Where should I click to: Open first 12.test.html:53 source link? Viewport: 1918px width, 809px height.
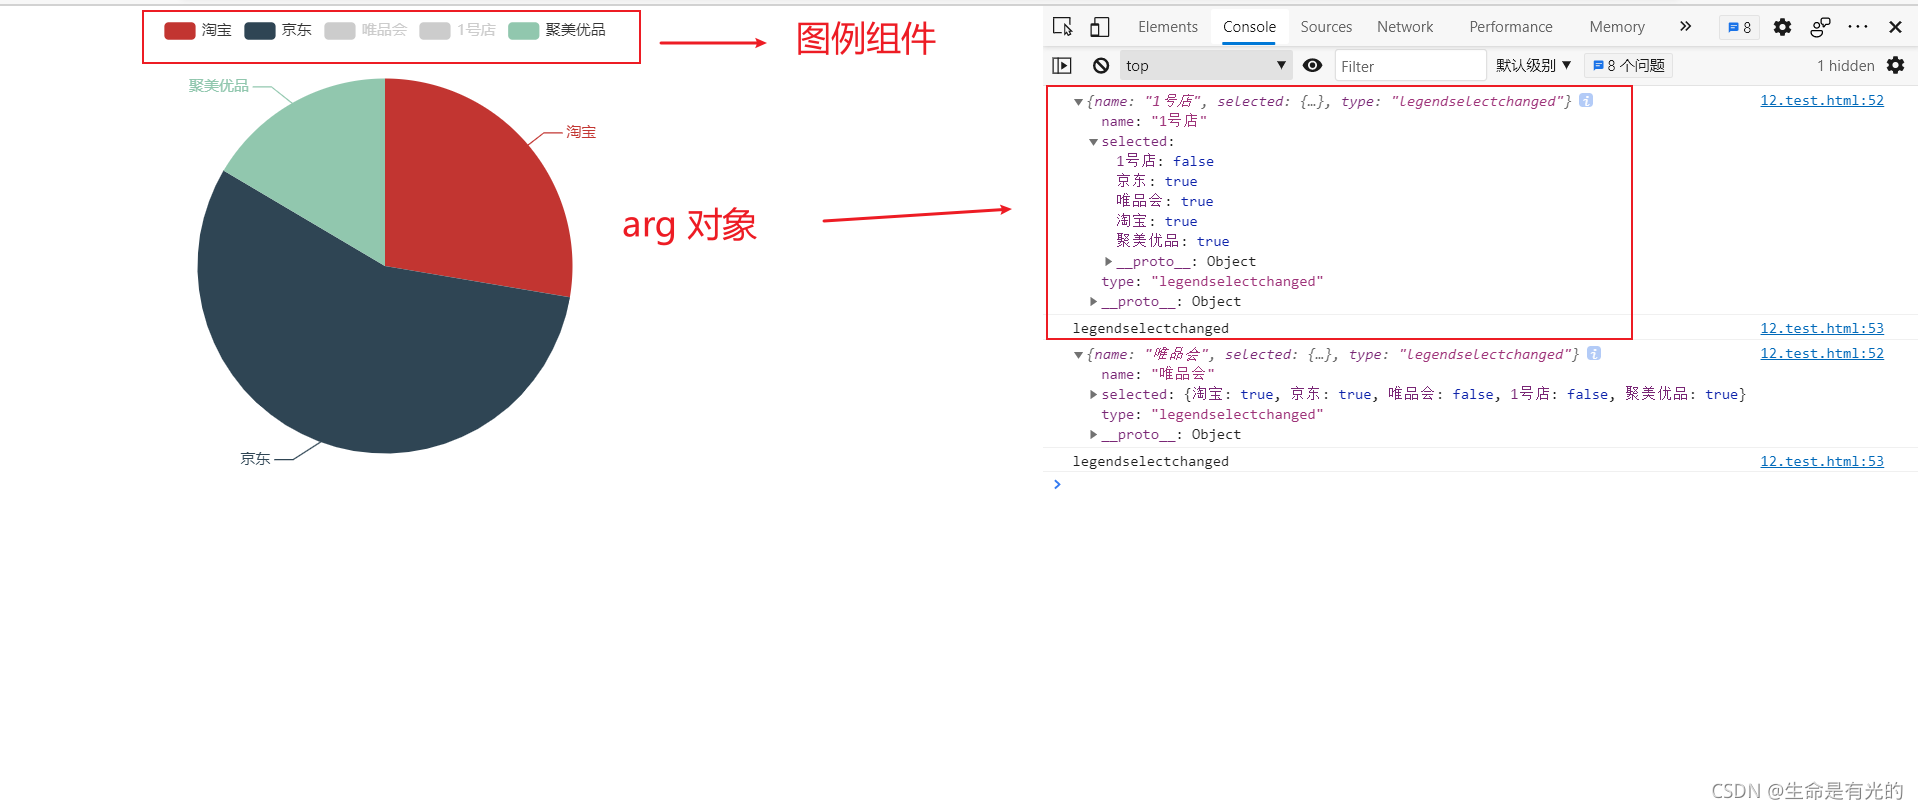[1822, 329]
